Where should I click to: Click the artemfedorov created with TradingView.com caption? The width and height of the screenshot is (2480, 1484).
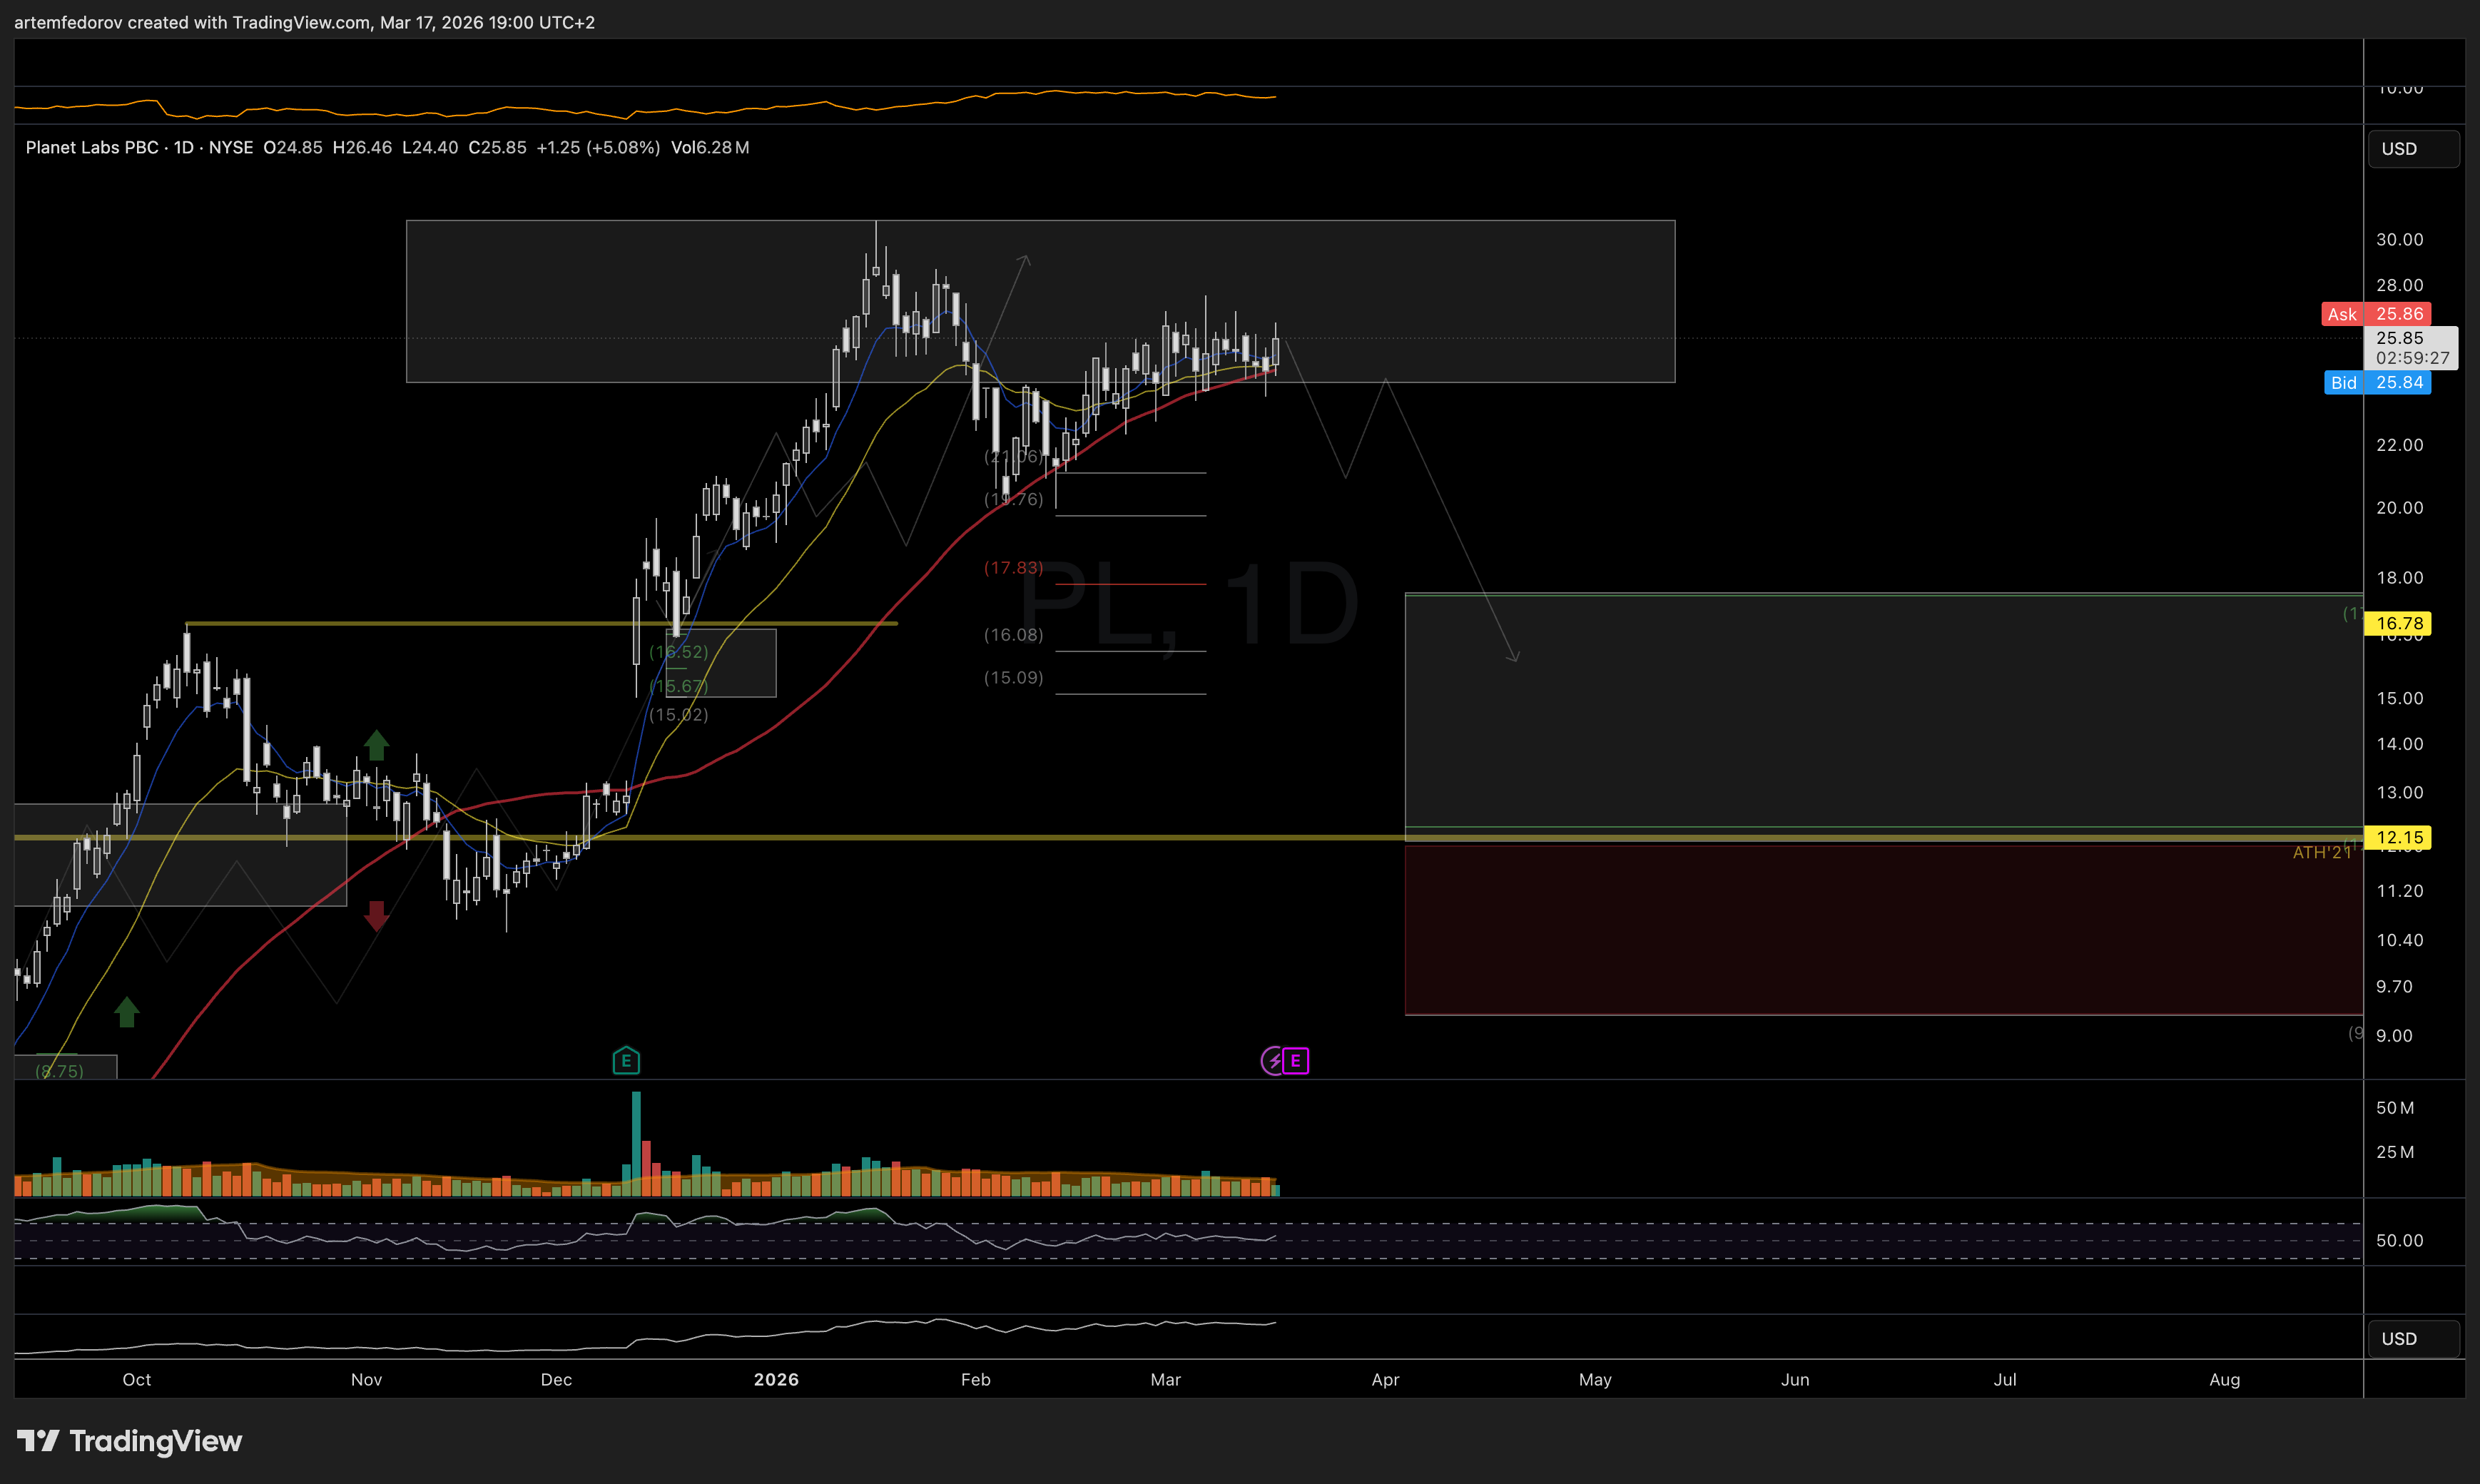coord(304,22)
